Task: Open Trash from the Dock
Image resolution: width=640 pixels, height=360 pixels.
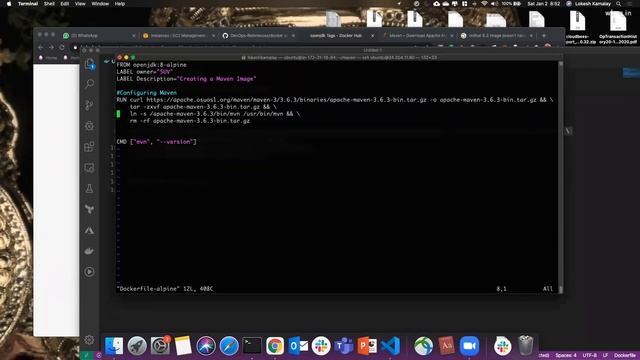Action: tap(526, 346)
